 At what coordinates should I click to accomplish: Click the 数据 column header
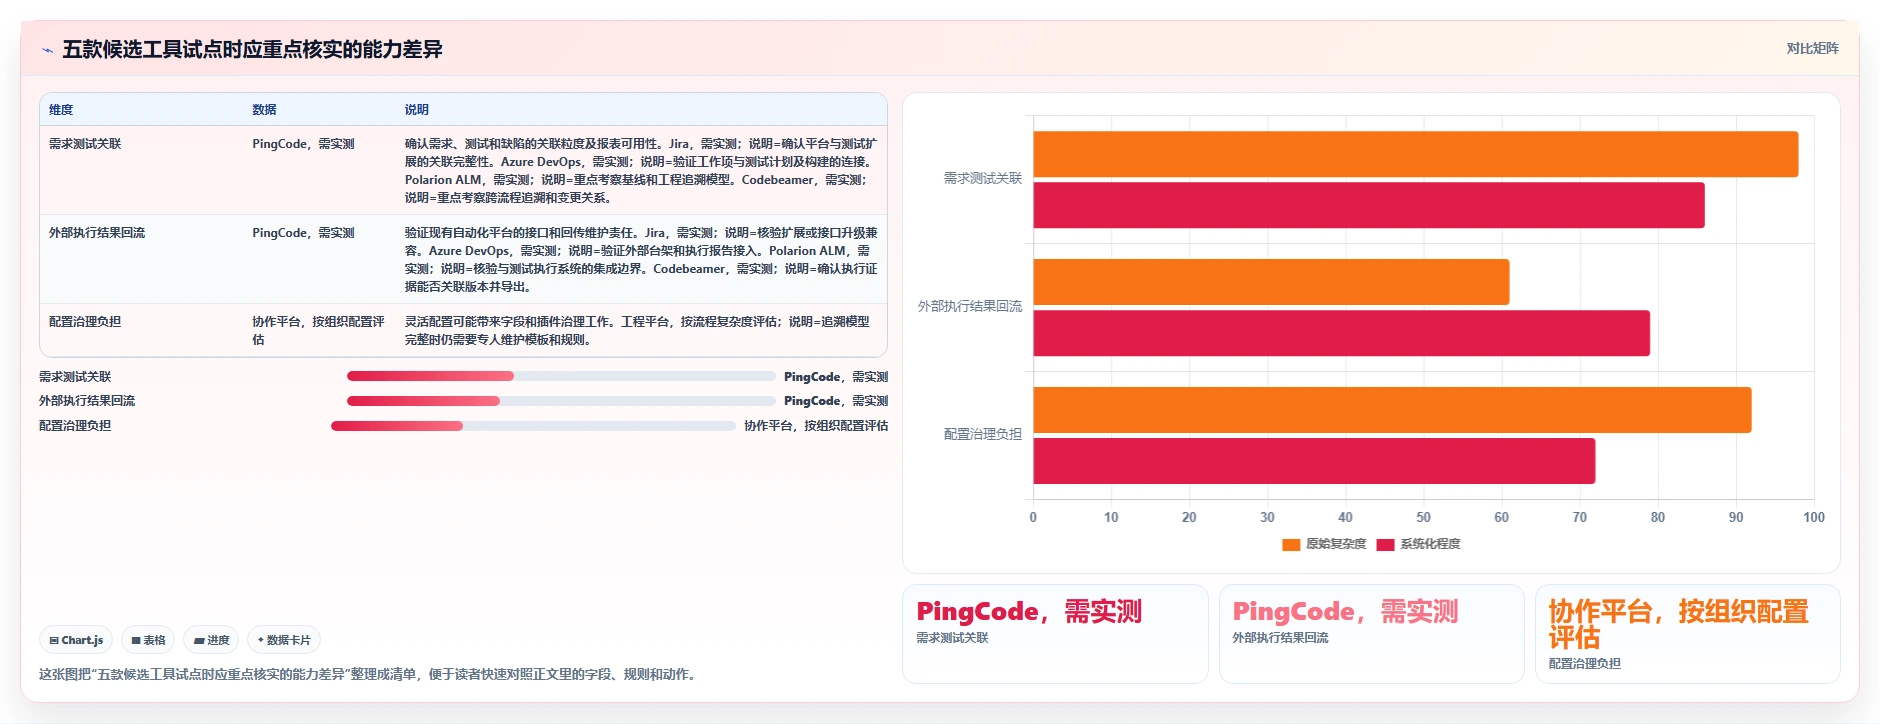(x=264, y=110)
